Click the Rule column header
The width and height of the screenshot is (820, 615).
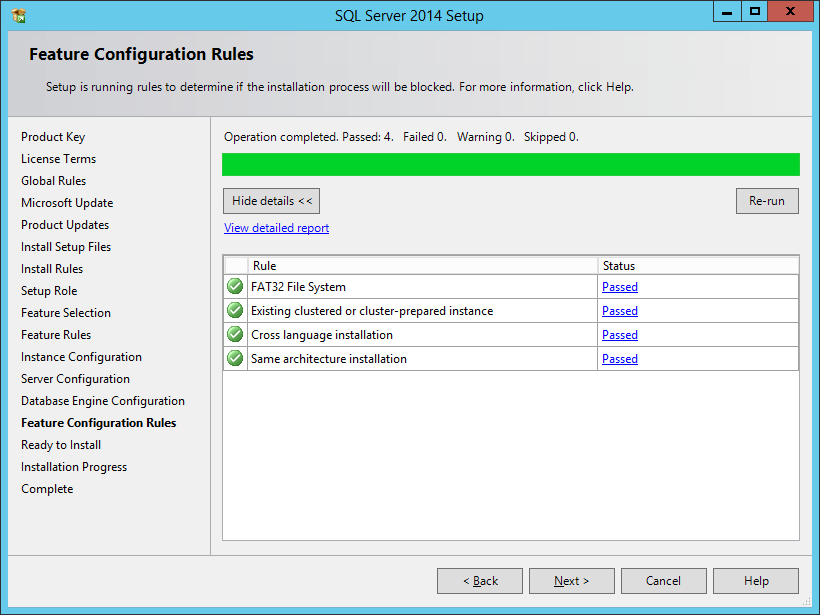coord(422,266)
